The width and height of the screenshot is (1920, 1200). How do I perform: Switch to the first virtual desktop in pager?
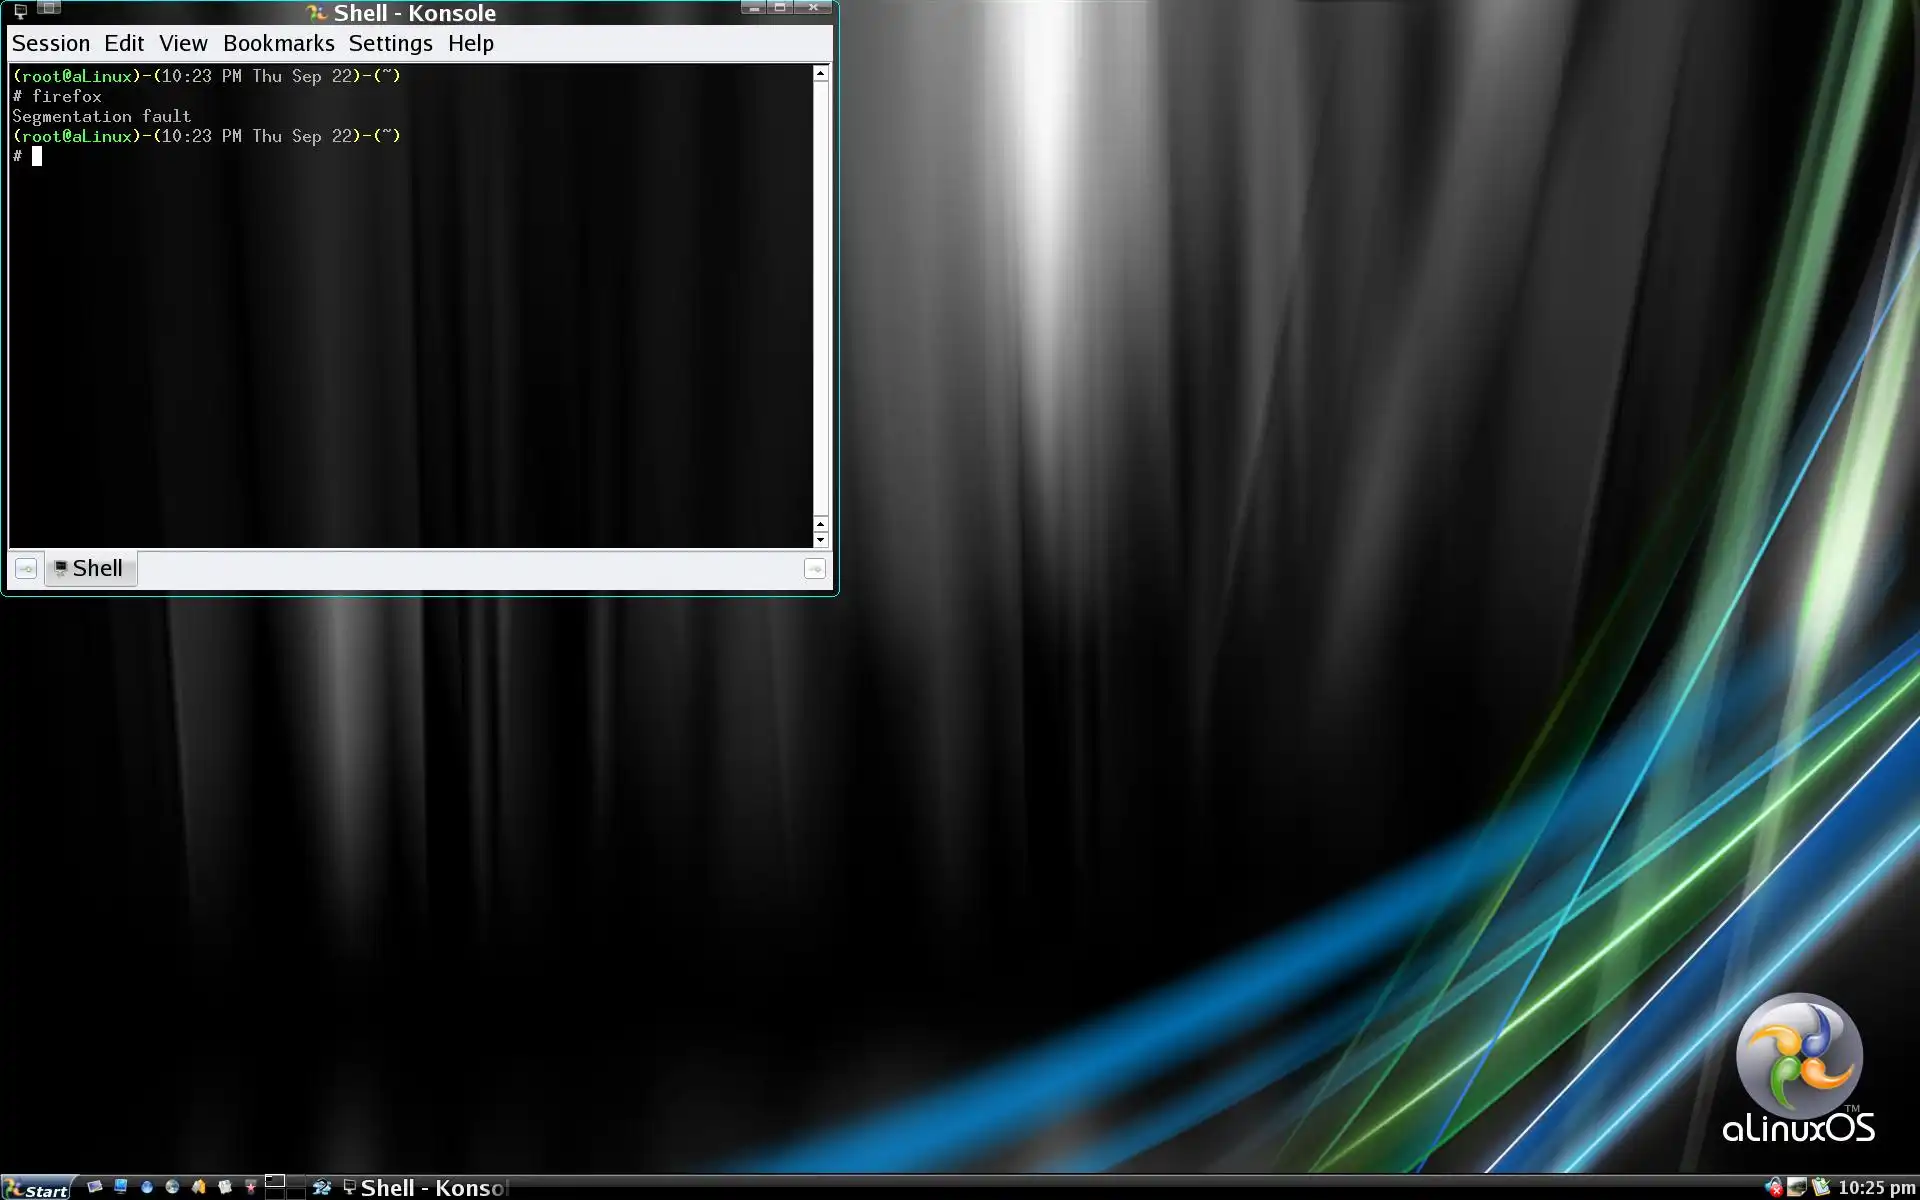coord(275,1180)
